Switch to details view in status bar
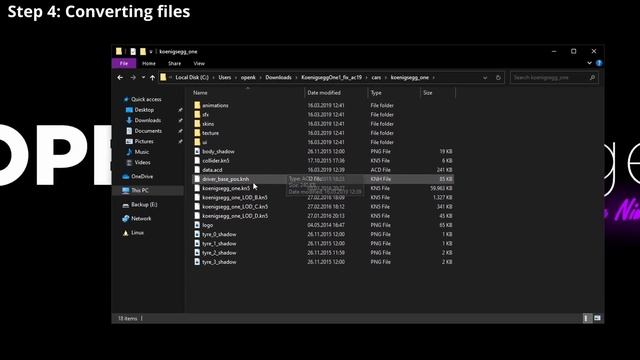This screenshot has height=360, width=640. [x=587, y=318]
